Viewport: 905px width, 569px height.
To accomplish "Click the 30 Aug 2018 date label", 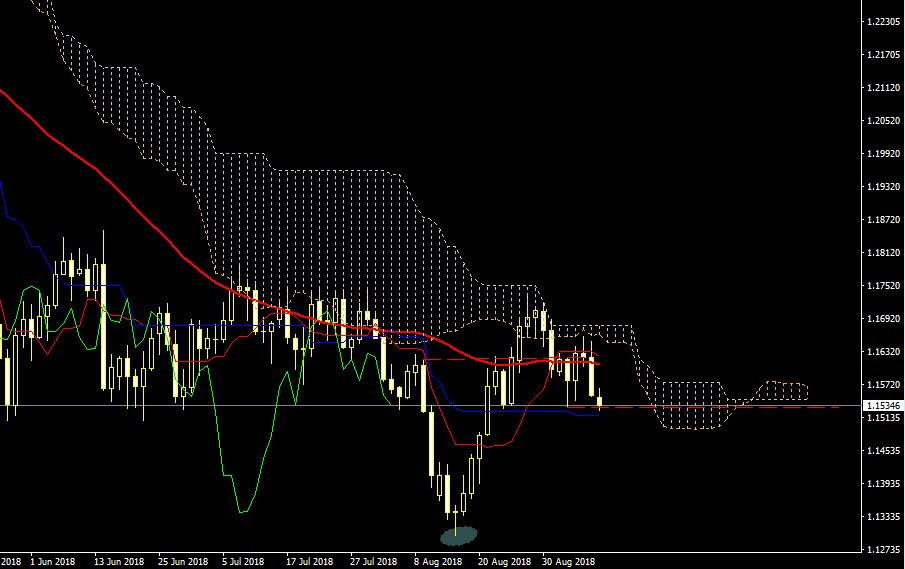I will click(569, 561).
